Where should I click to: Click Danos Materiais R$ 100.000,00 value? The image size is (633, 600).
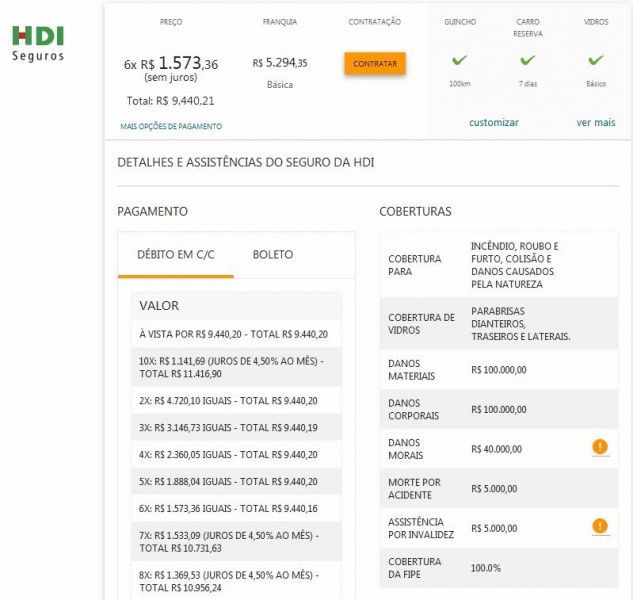(499, 370)
